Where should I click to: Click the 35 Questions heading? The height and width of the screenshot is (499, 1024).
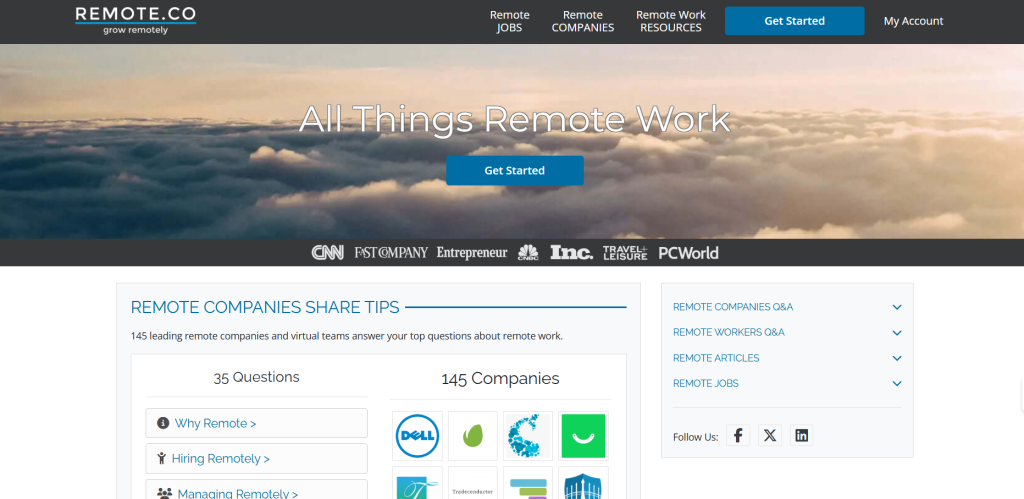point(257,377)
